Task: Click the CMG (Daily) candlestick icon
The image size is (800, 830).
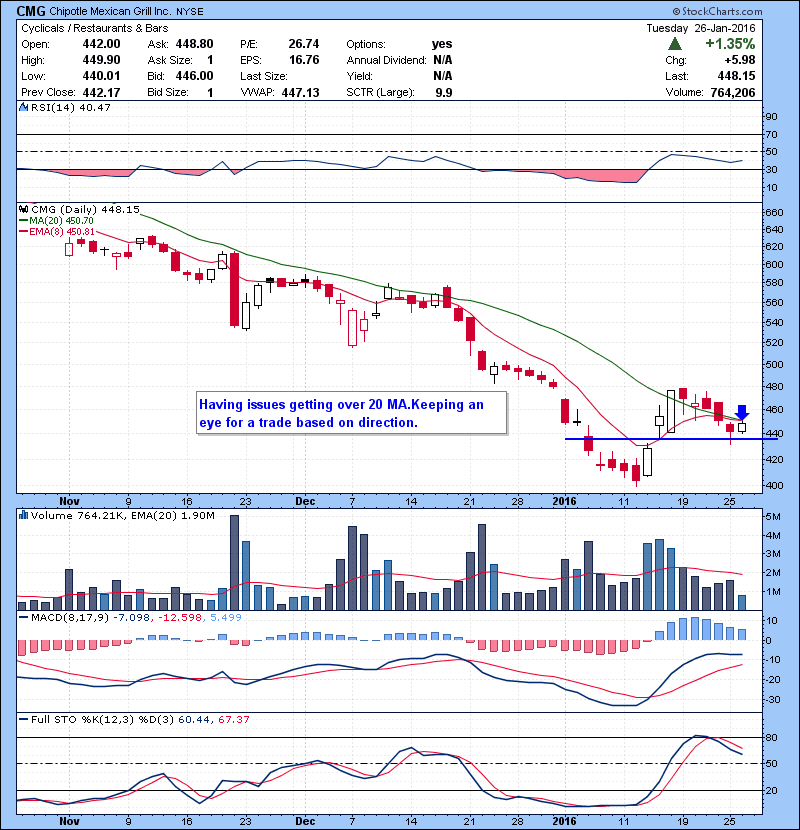Action: [23, 209]
